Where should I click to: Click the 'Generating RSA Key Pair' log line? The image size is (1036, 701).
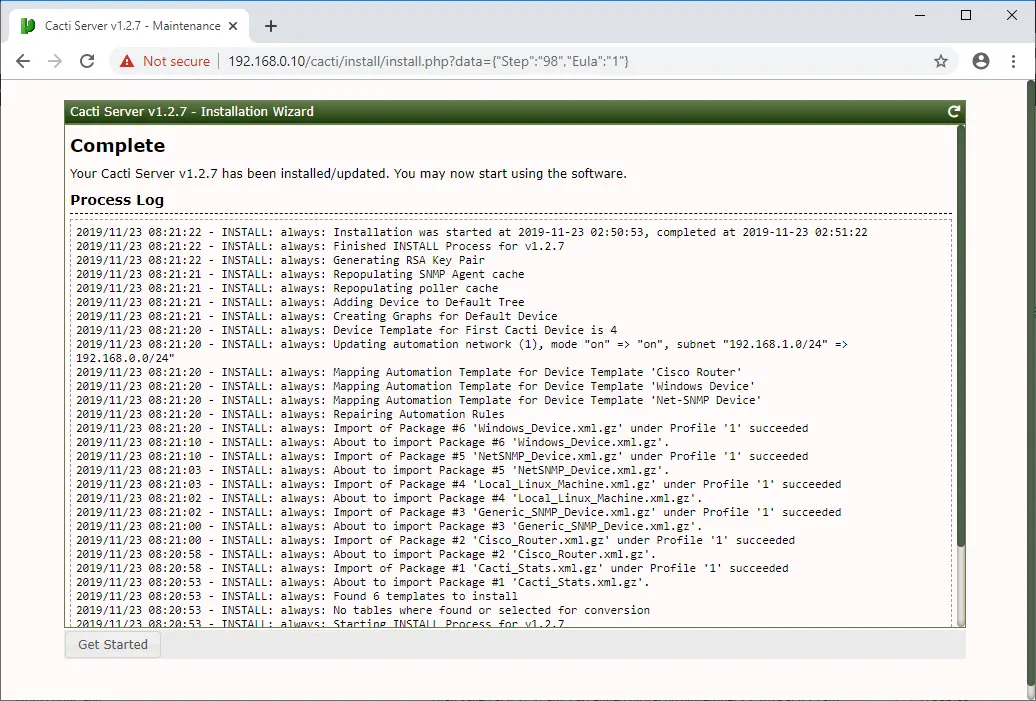280,260
